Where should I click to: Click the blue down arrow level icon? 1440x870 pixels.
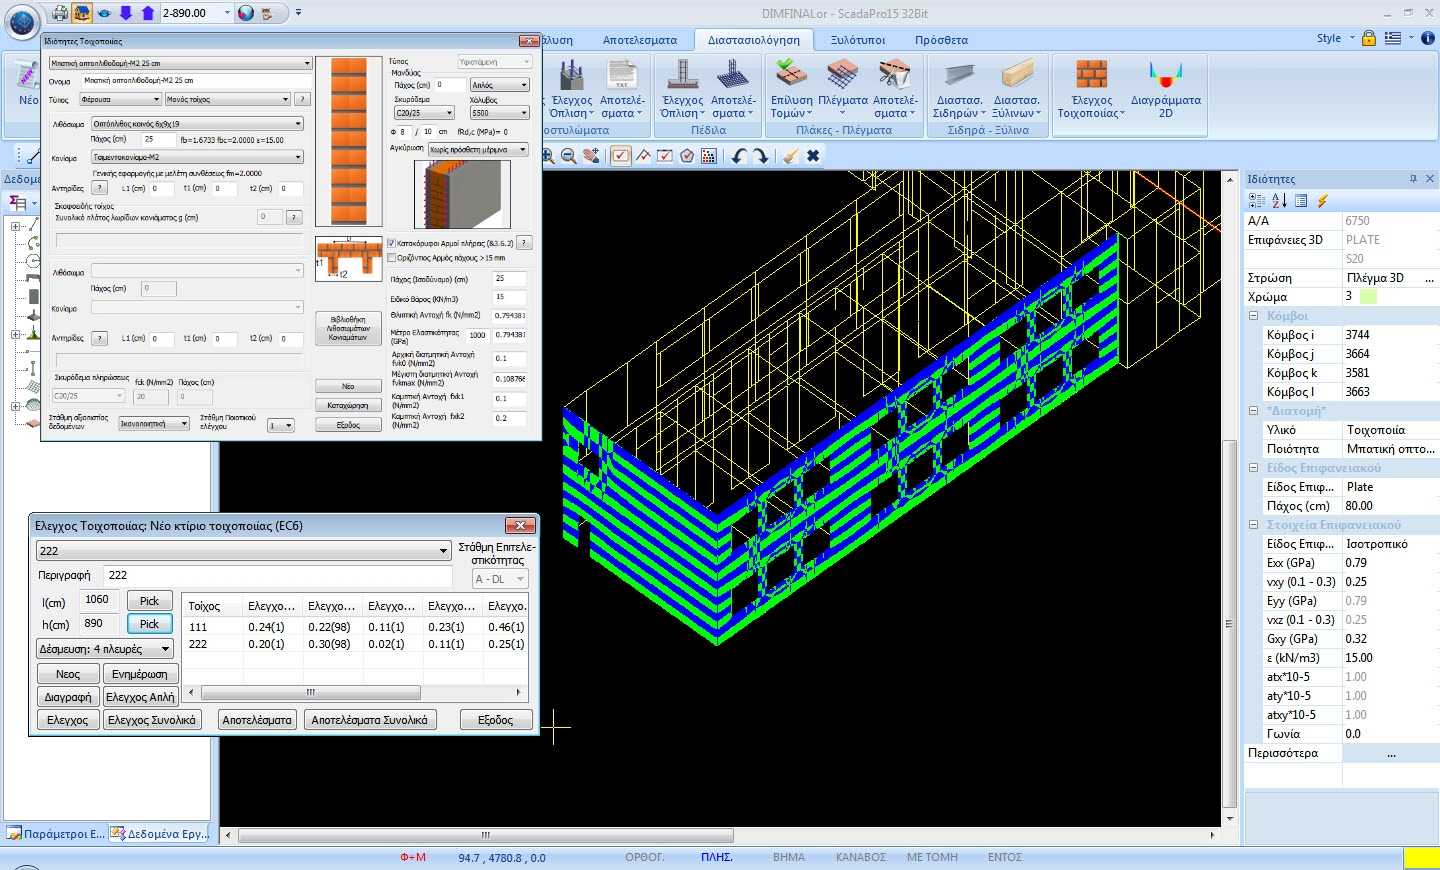click(126, 13)
